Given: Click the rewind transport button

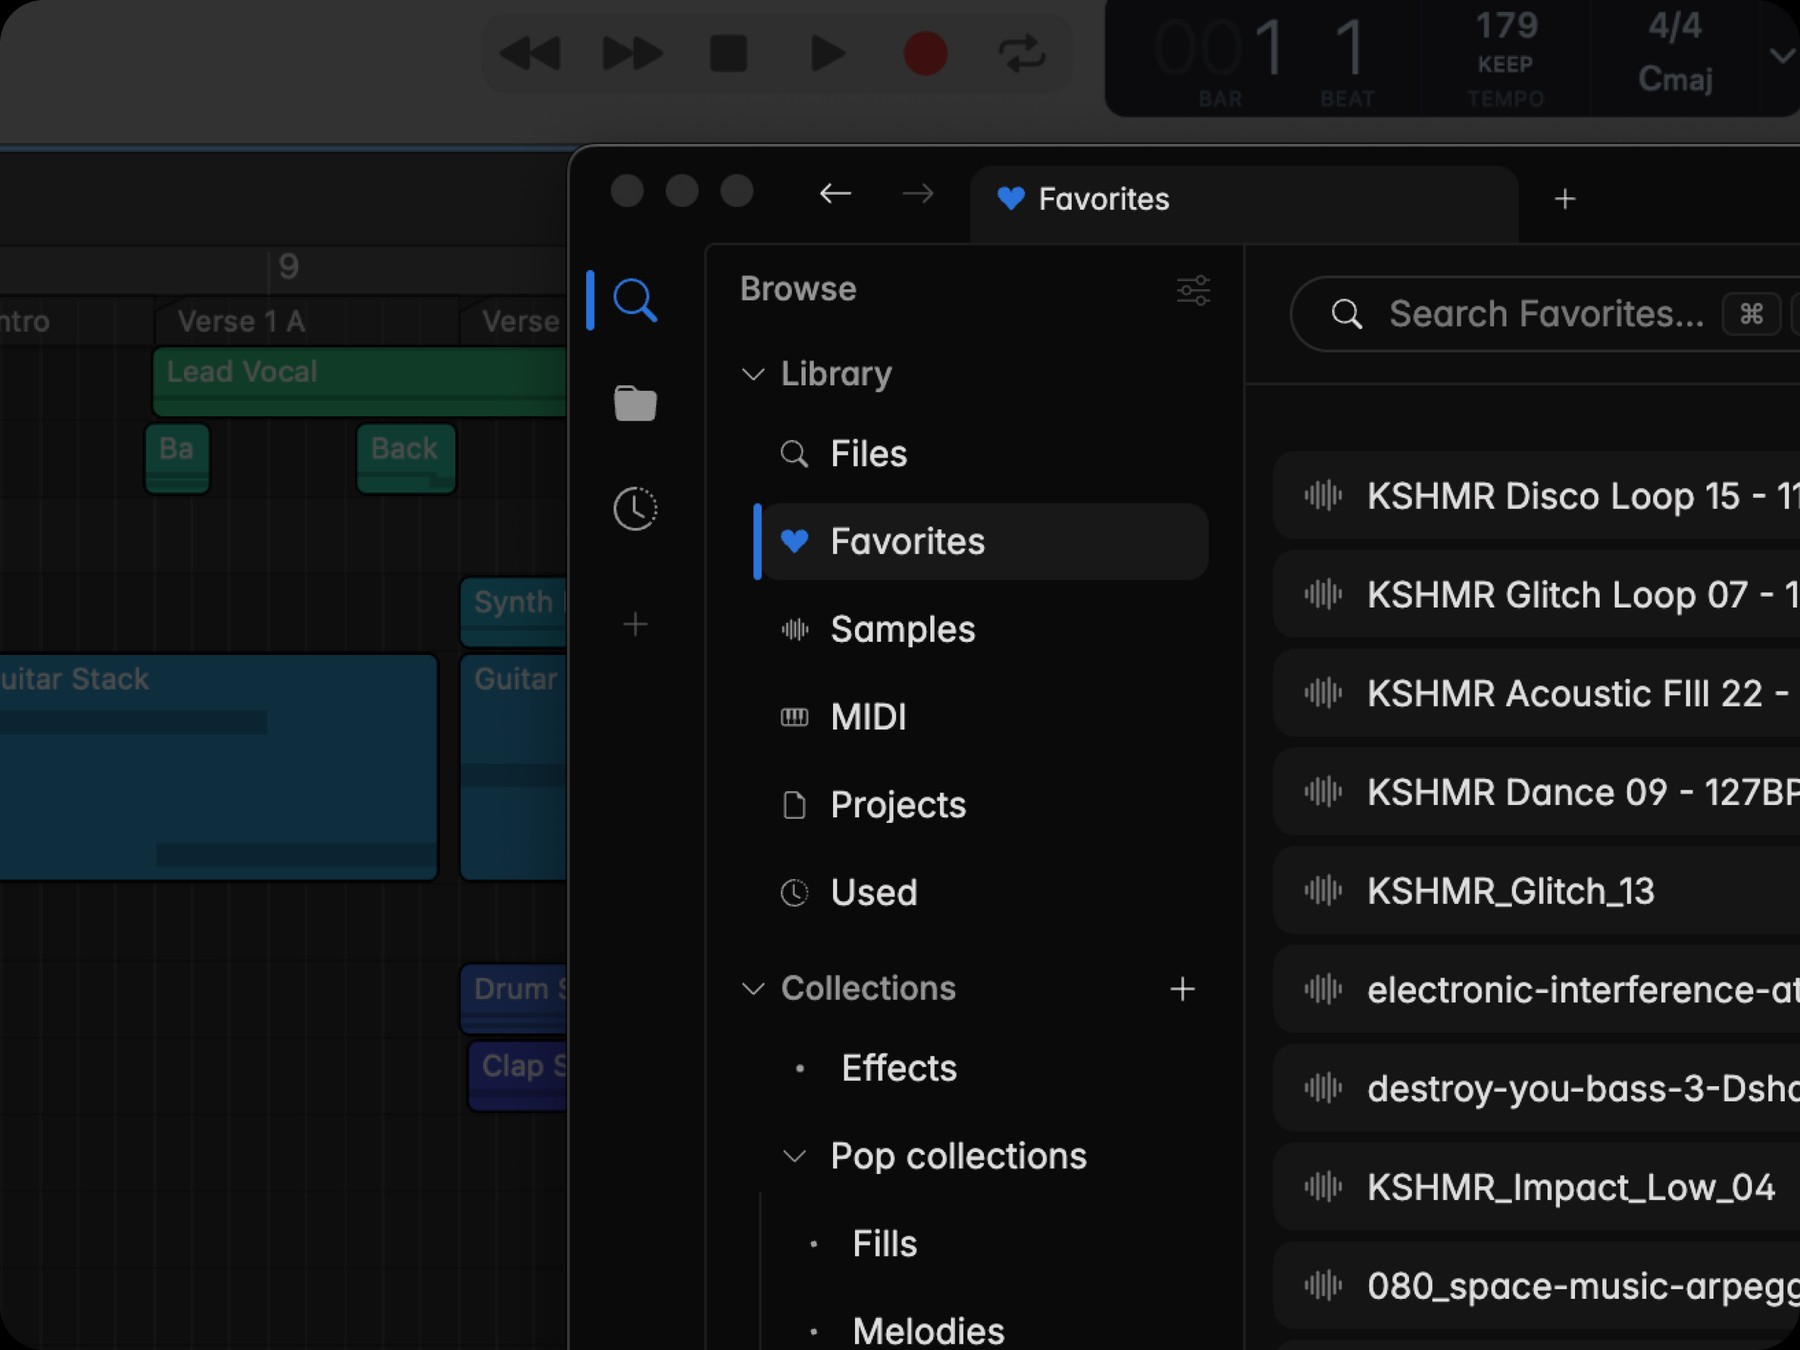Looking at the screenshot, I should [530, 54].
